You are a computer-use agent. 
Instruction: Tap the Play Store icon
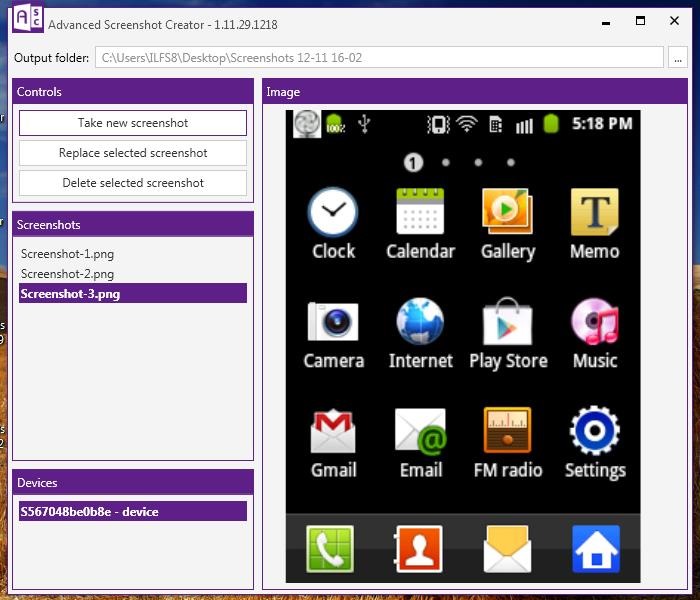click(x=507, y=321)
